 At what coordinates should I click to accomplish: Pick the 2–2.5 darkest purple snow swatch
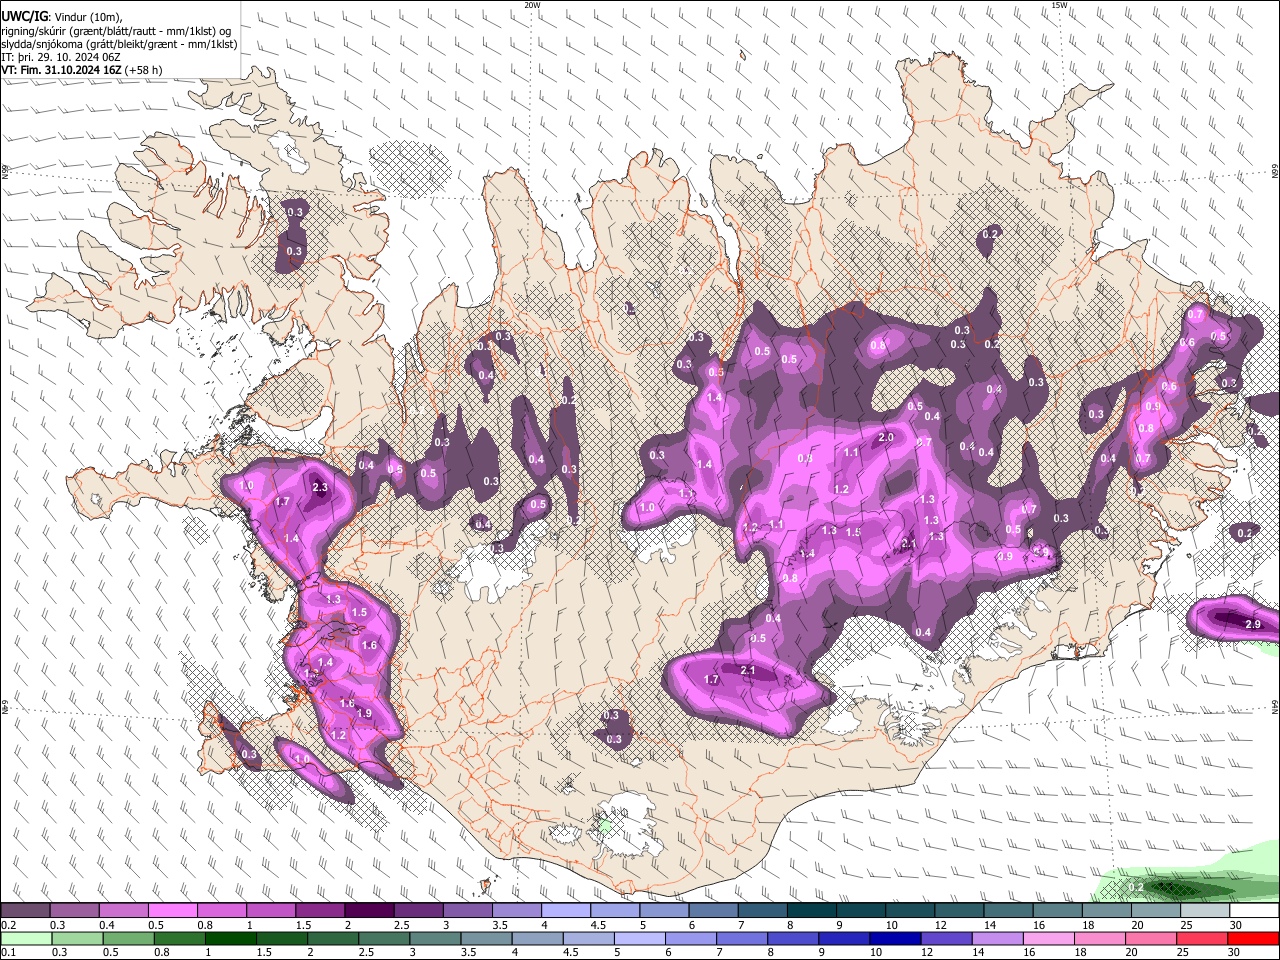(368, 910)
